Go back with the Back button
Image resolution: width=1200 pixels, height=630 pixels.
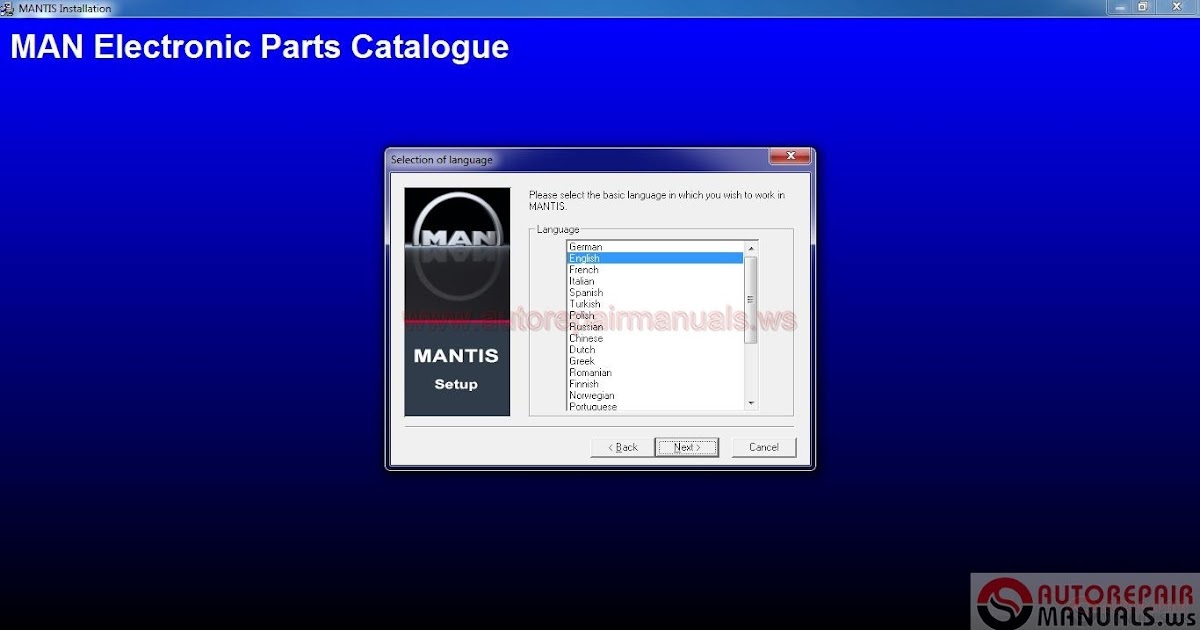pos(623,447)
